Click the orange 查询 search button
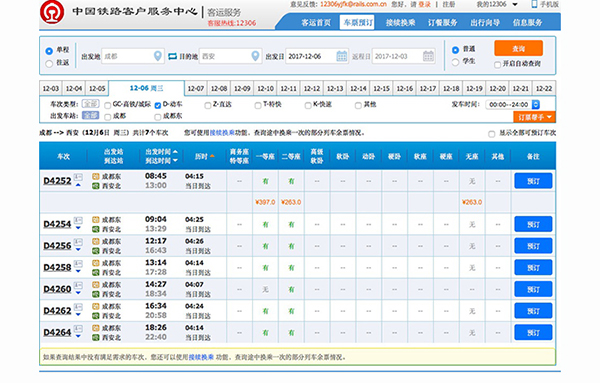This screenshot has height=383, width=600. coord(518,49)
